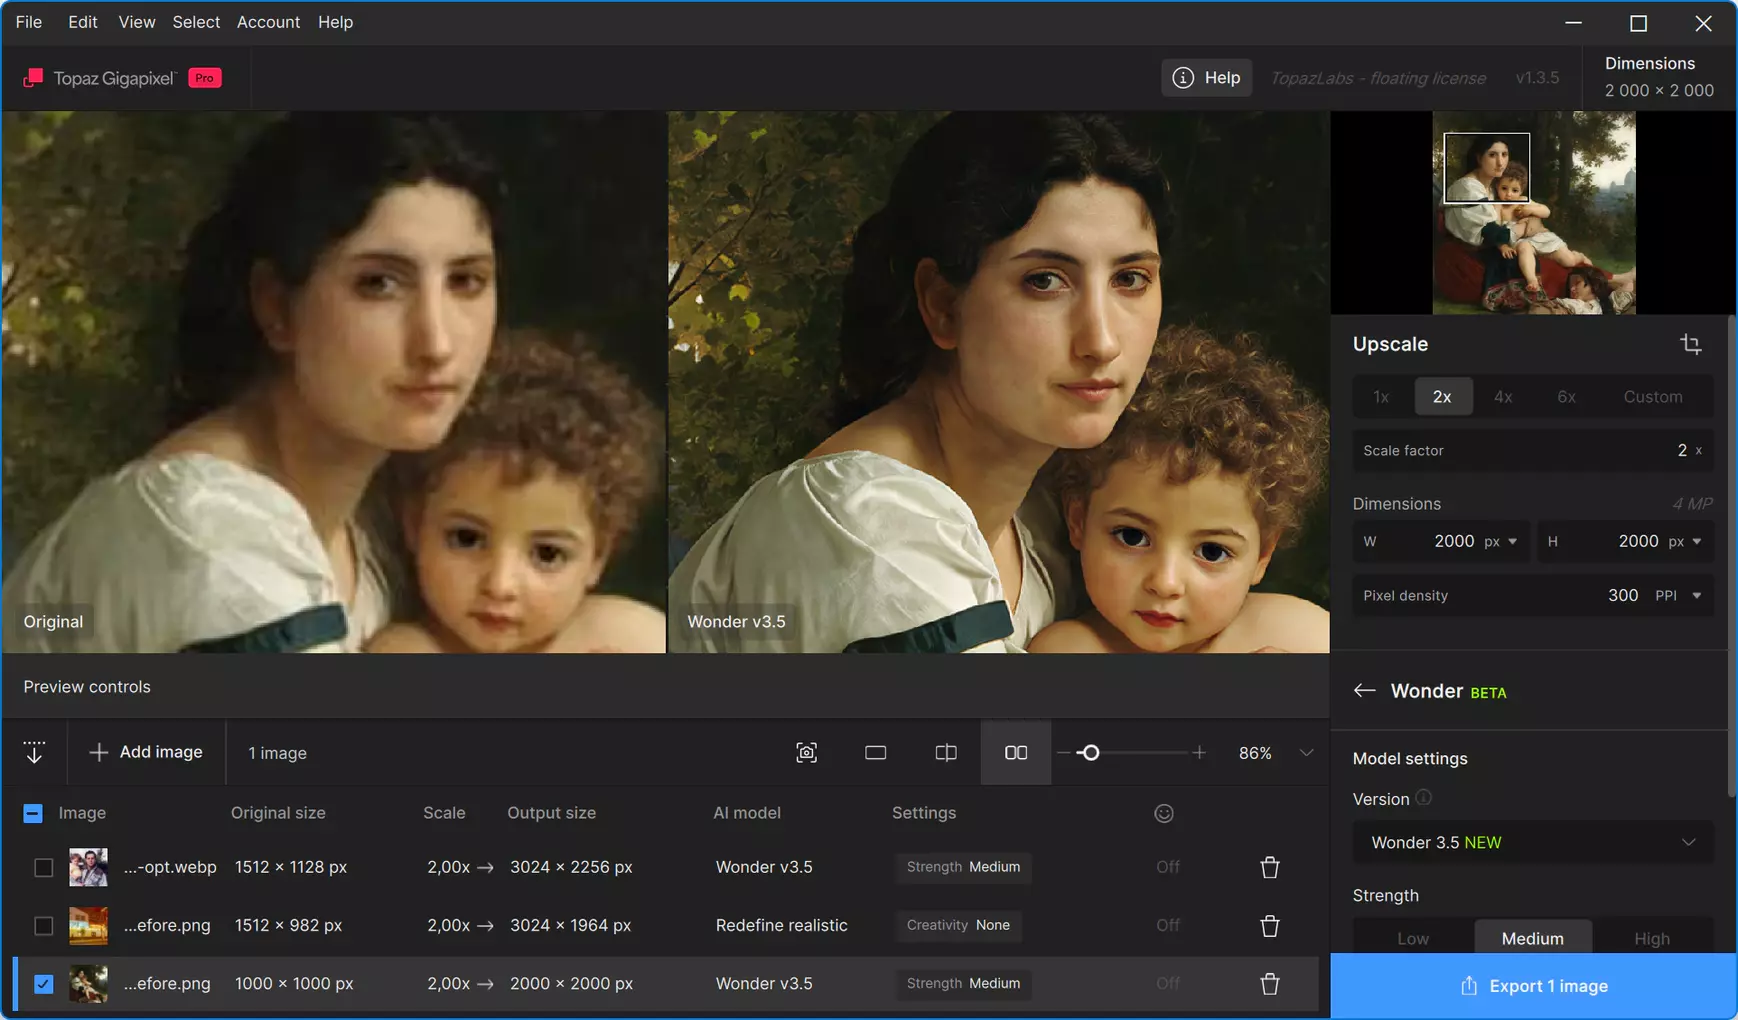Open the Select menu
The image size is (1738, 1020).
(196, 22)
